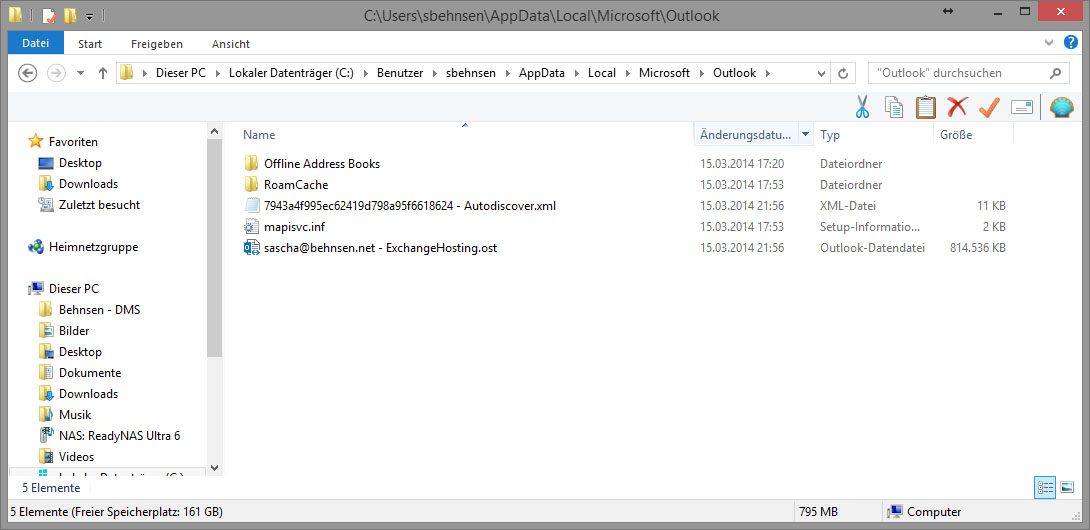The height and width of the screenshot is (530, 1090).
Task: Select the RoamCache folder icon
Action: tap(252, 184)
